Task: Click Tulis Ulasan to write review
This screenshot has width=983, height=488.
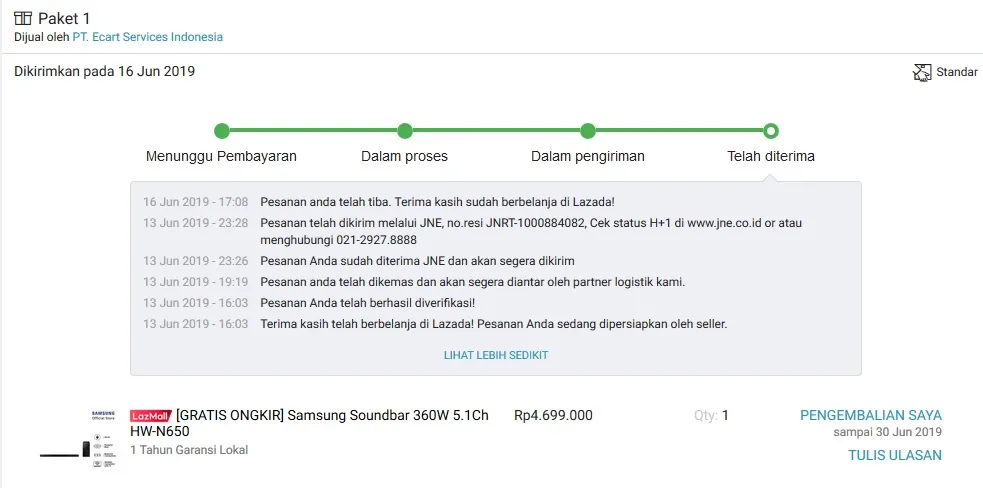Action: 895,455
